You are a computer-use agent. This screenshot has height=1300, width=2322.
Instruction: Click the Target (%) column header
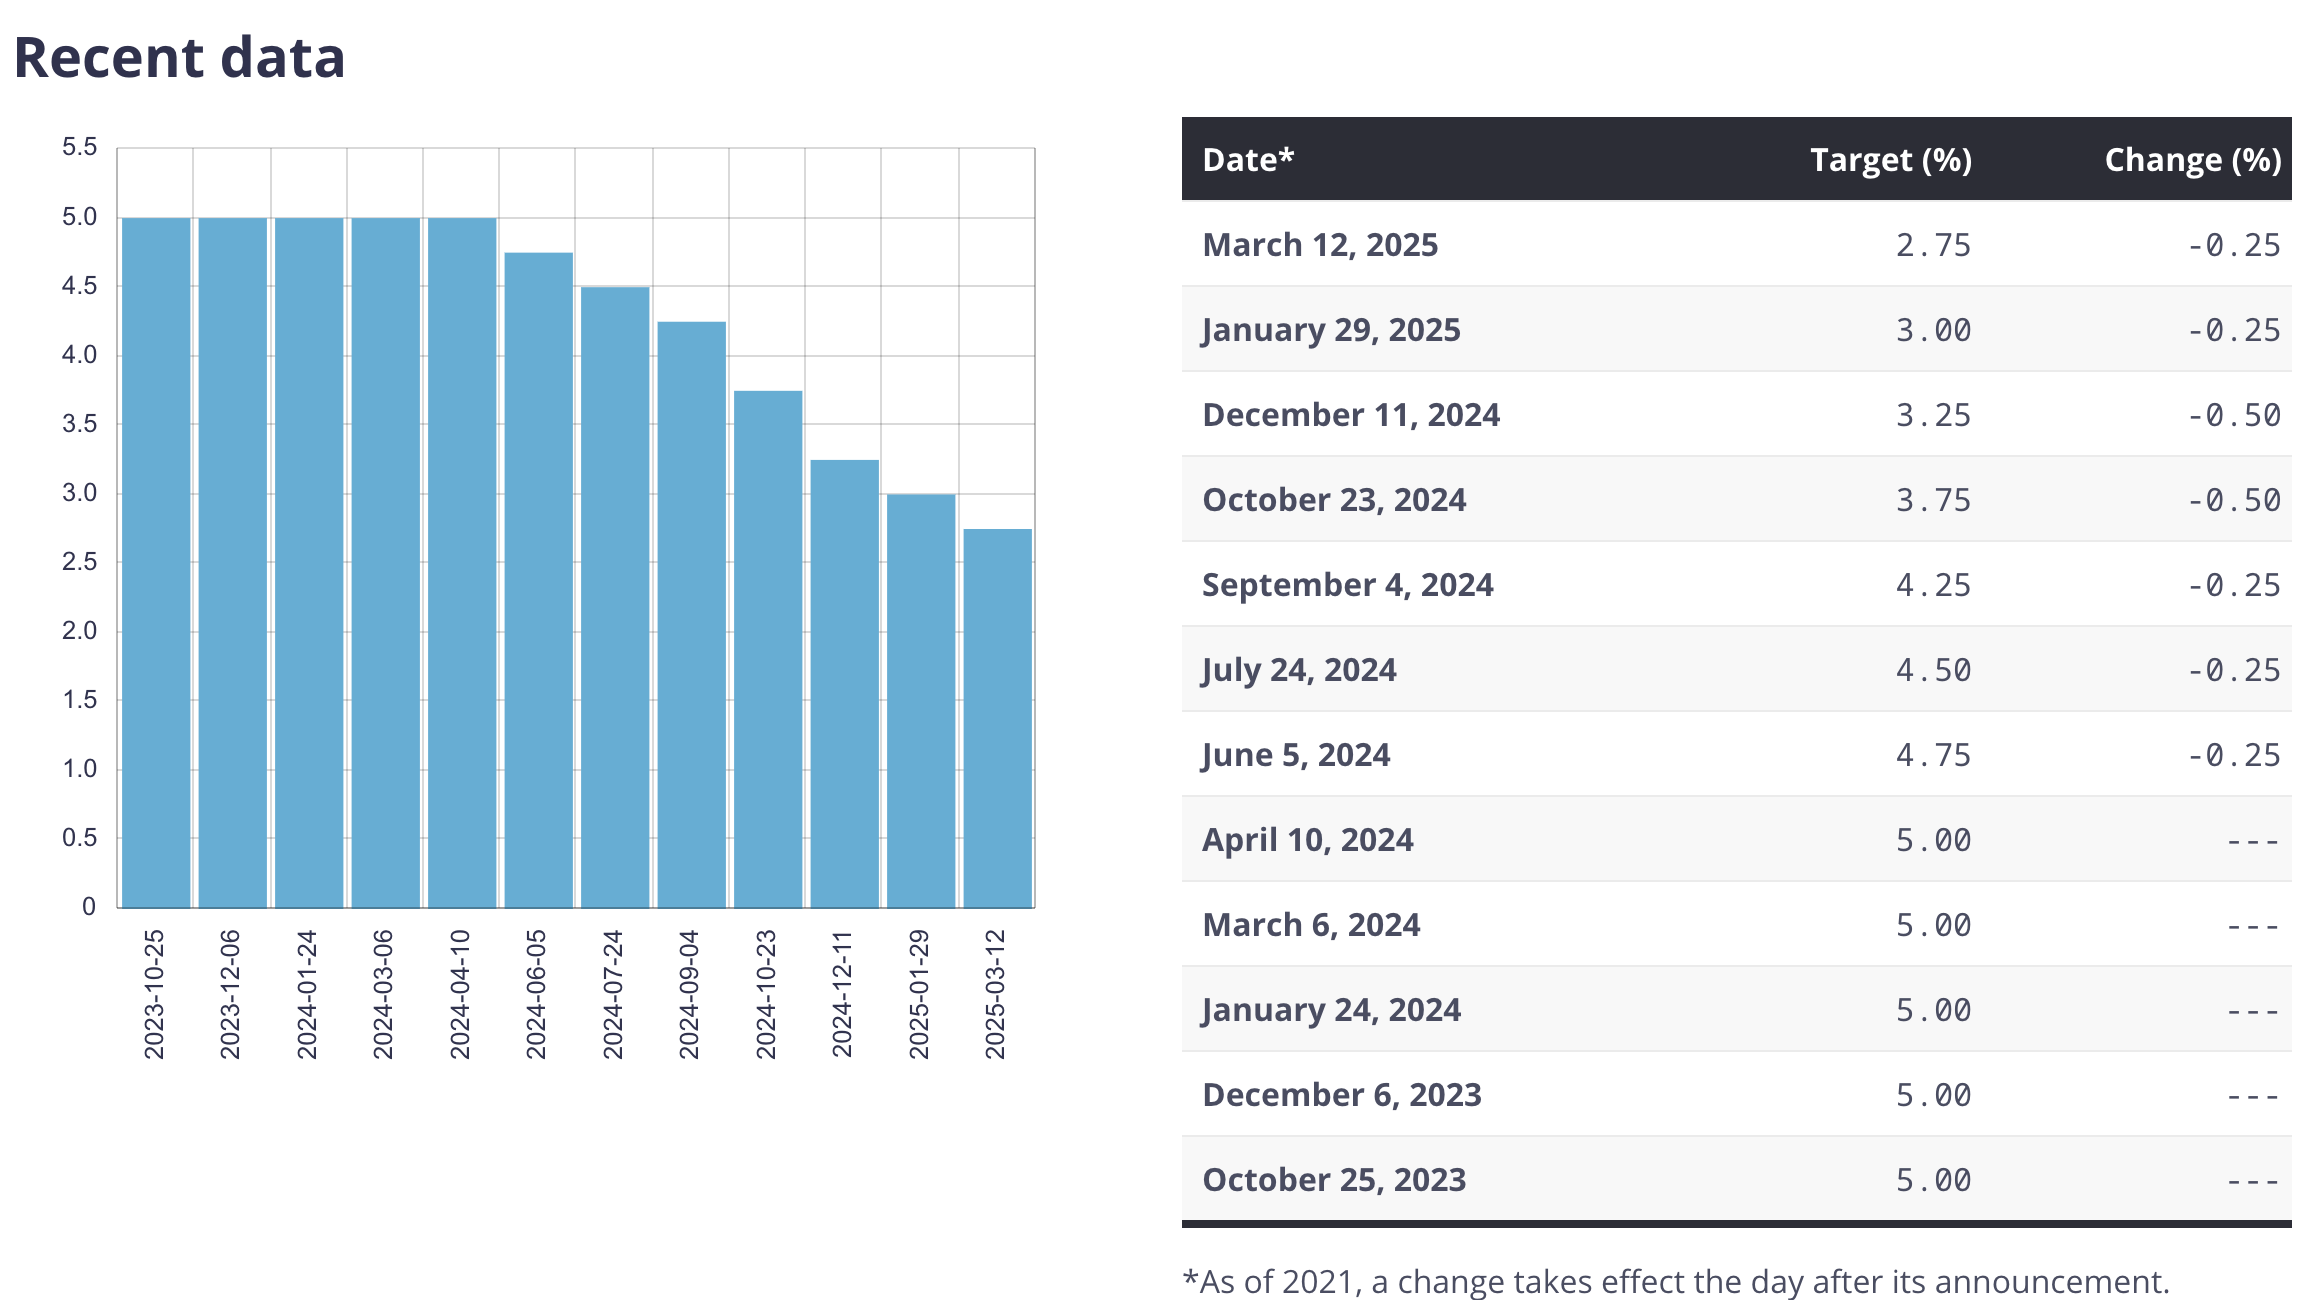(1890, 160)
